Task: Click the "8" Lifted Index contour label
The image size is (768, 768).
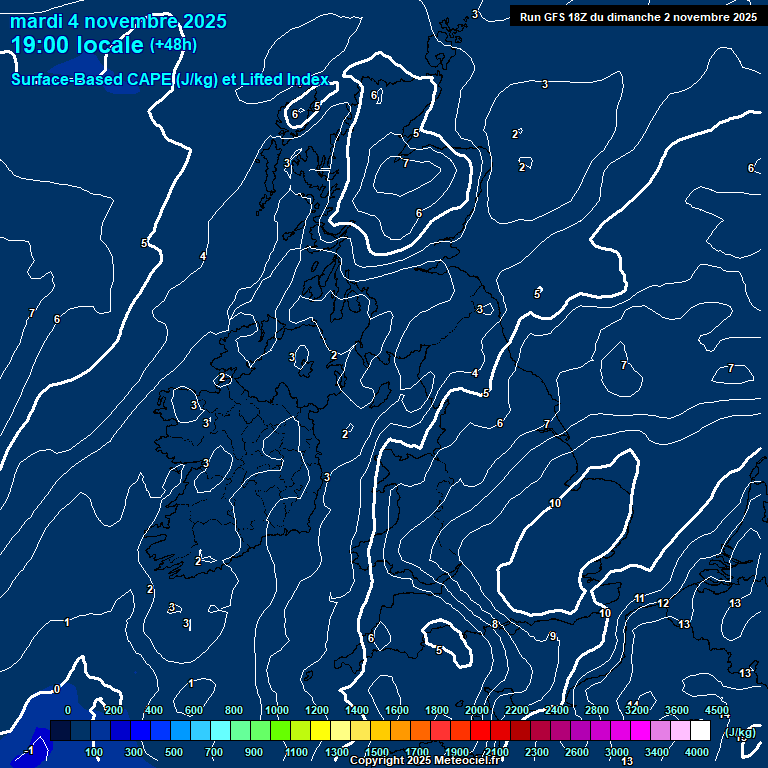Action: [495, 624]
